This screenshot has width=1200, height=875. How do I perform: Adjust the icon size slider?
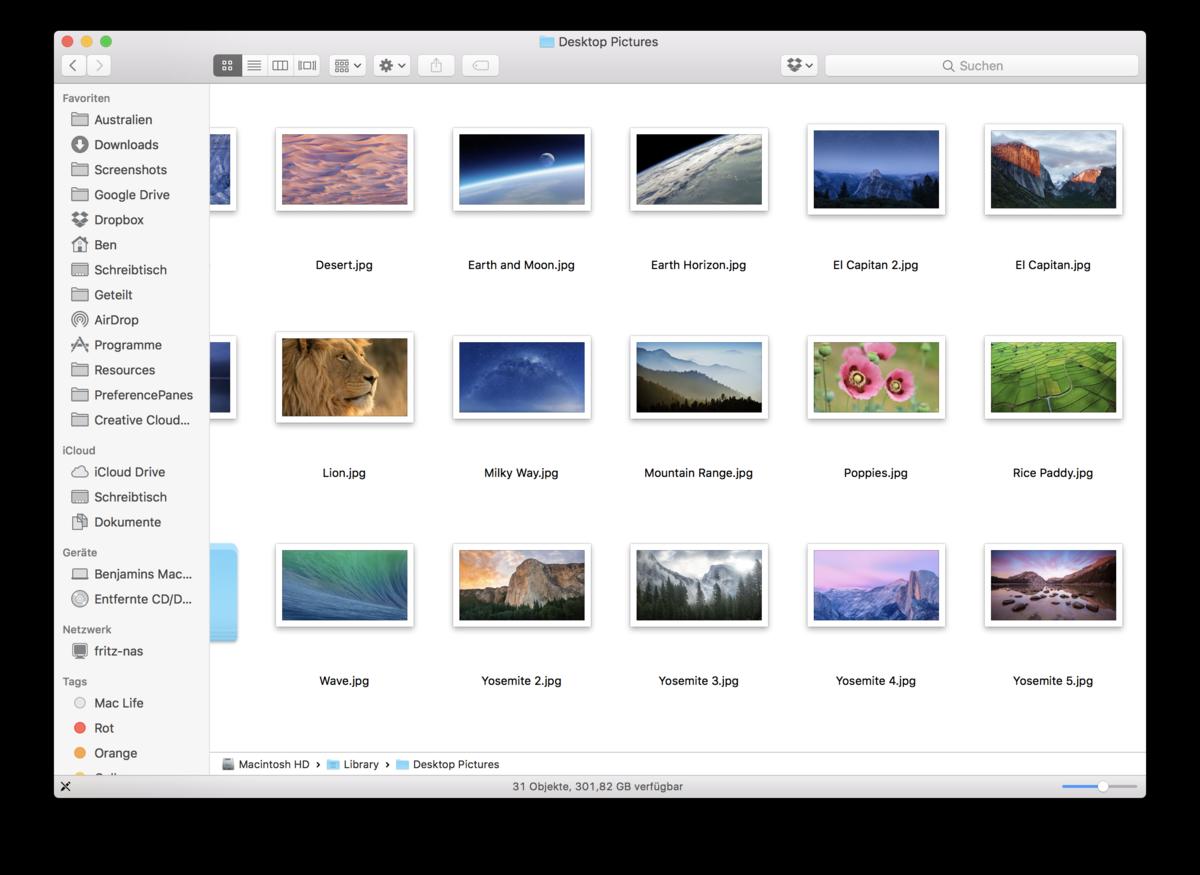[1102, 787]
